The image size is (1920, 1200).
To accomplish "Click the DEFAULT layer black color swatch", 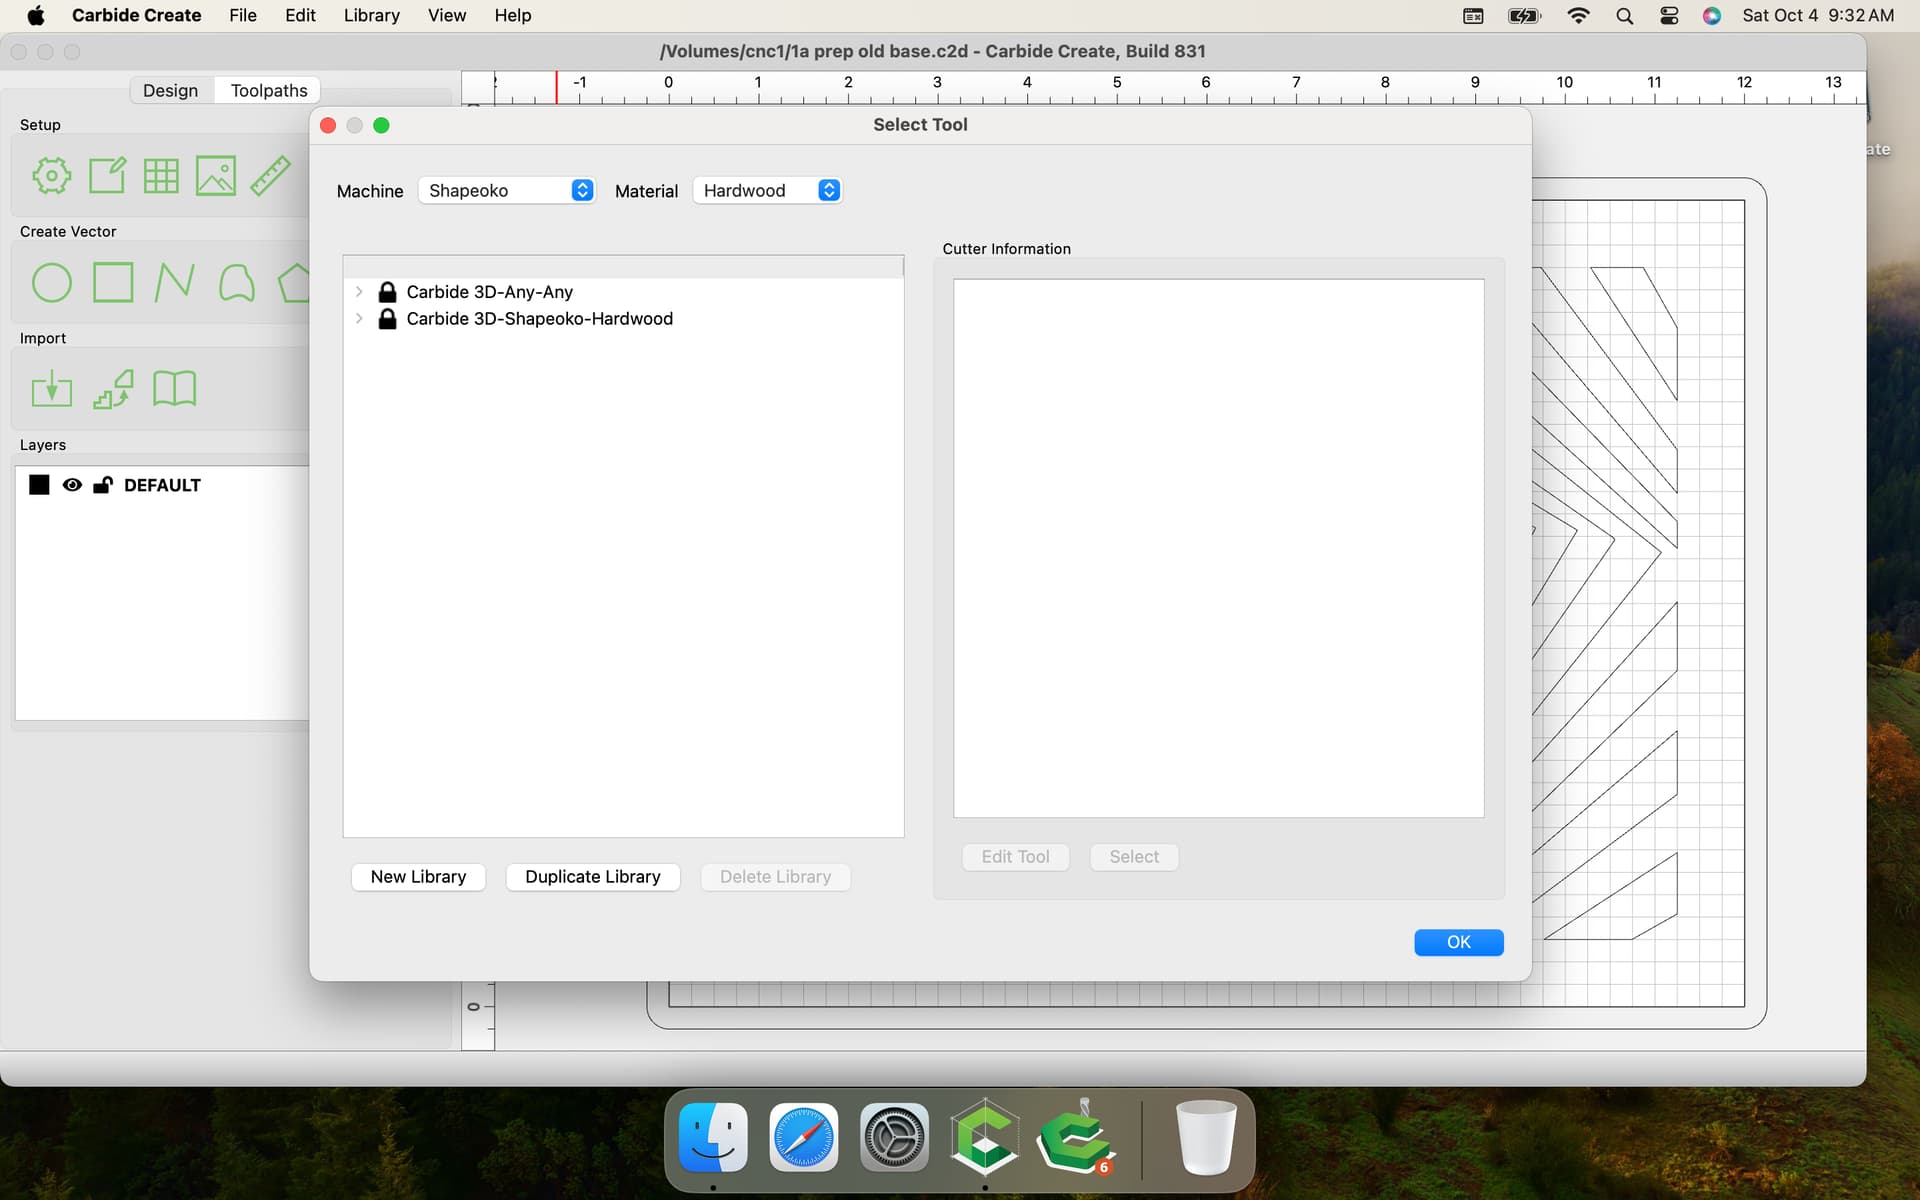I will tap(39, 485).
